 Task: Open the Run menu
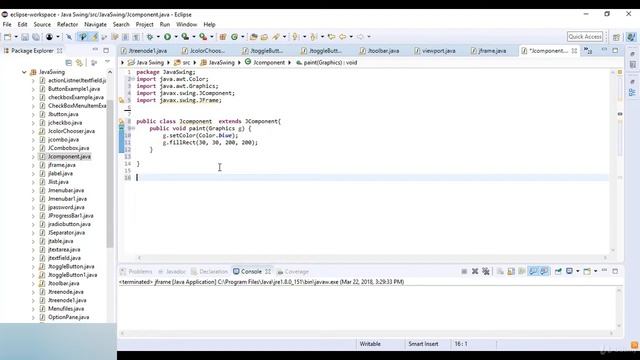point(164,24)
